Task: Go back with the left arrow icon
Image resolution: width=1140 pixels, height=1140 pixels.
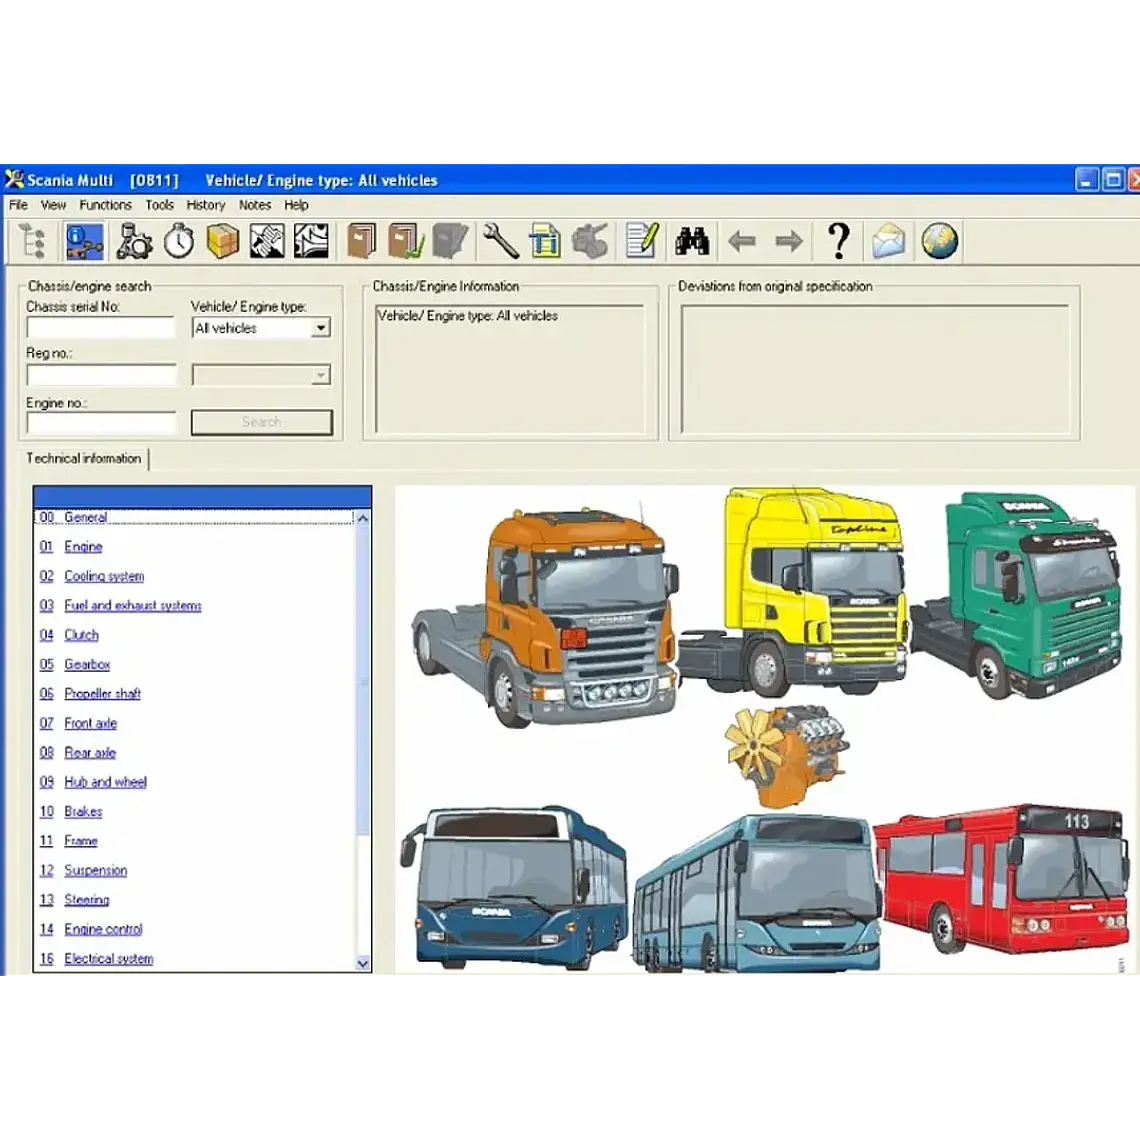Action: tap(742, 241)
